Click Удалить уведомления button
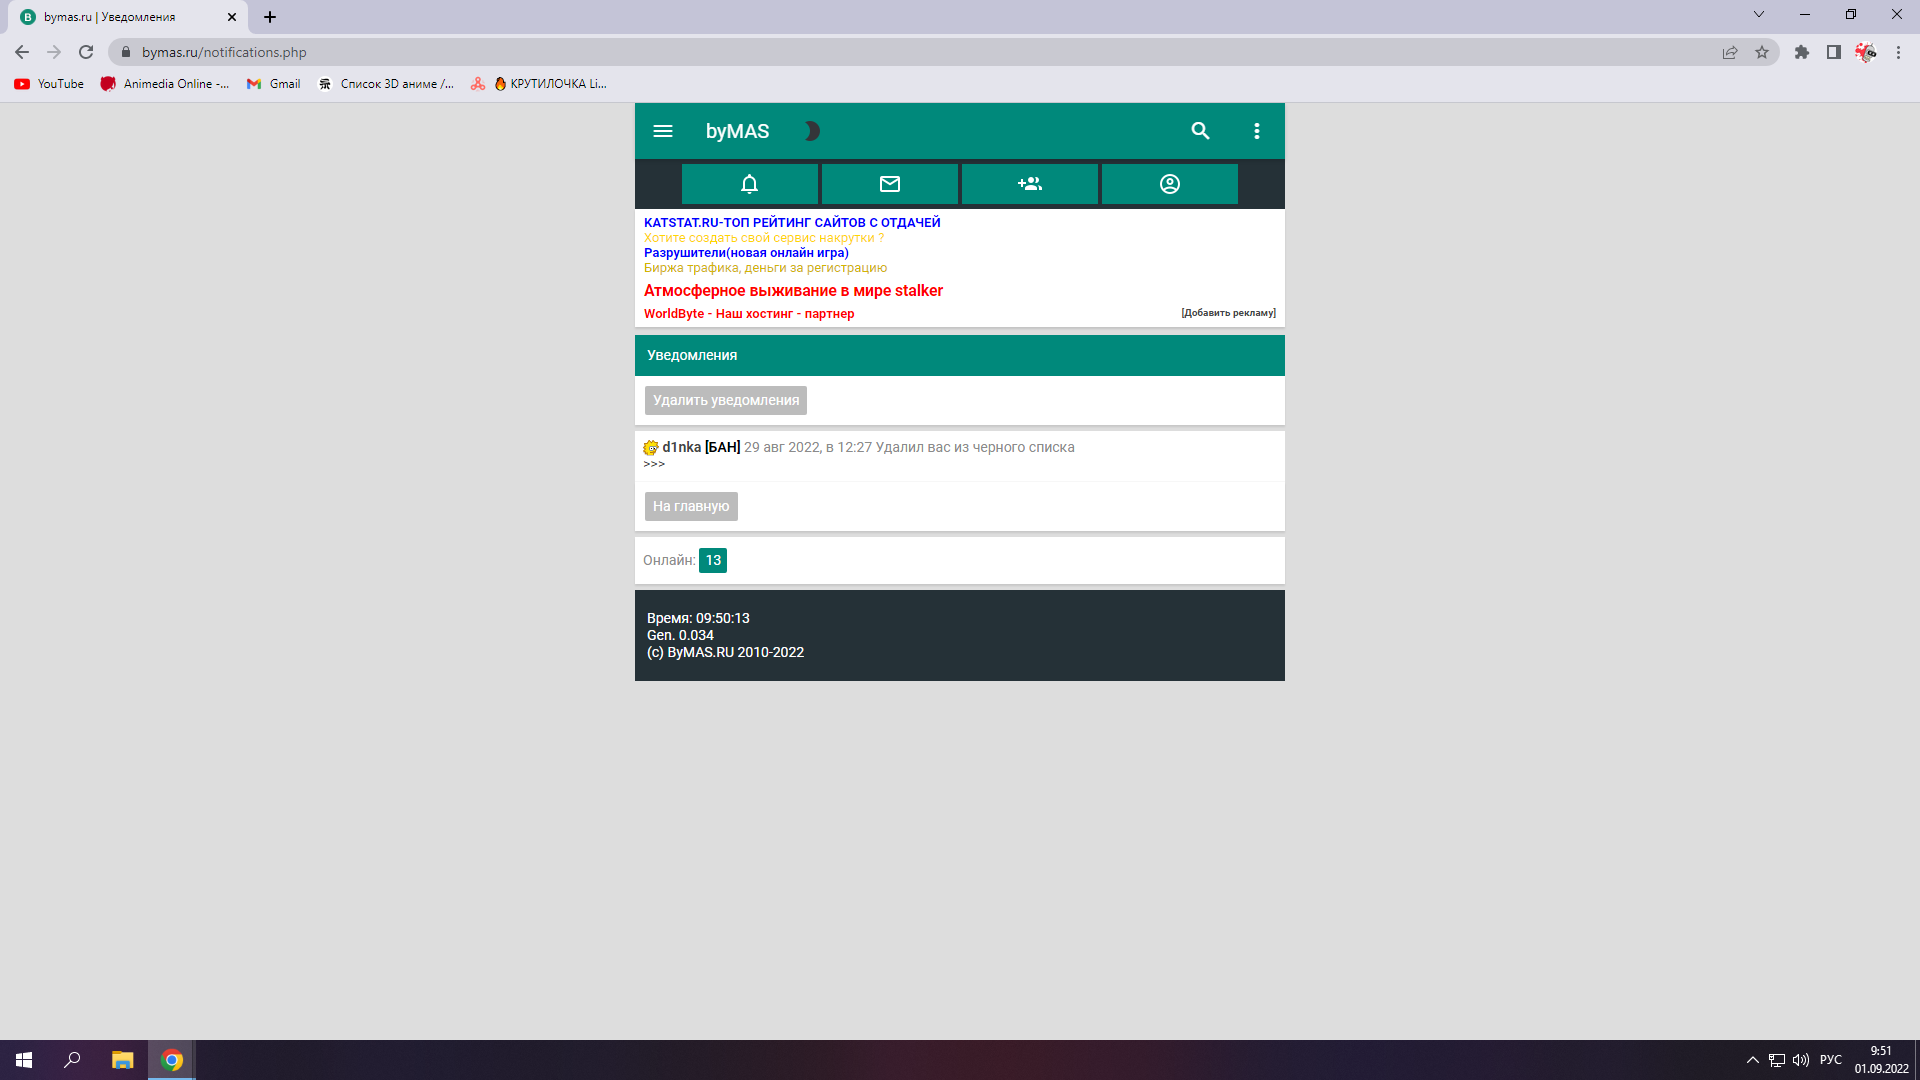Screen dimensions: 1920x1080 click(725, 400)
